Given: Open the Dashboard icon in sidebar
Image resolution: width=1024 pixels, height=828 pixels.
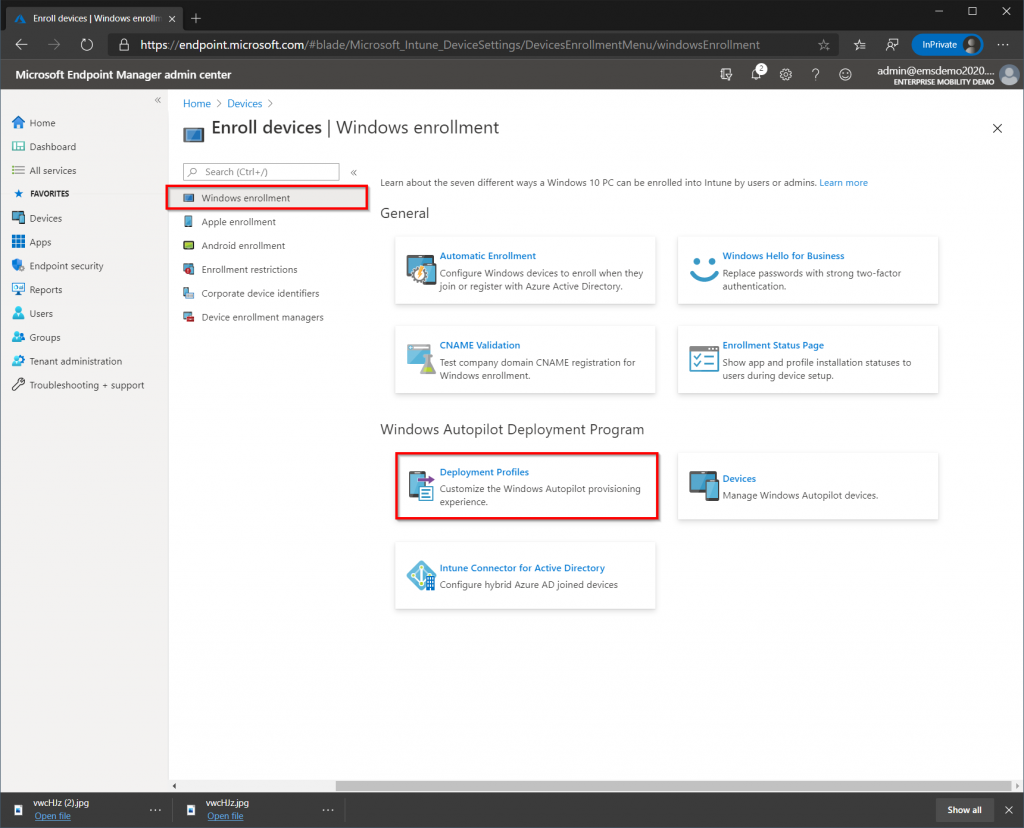Looking at the screenshot, I should 18,146.
